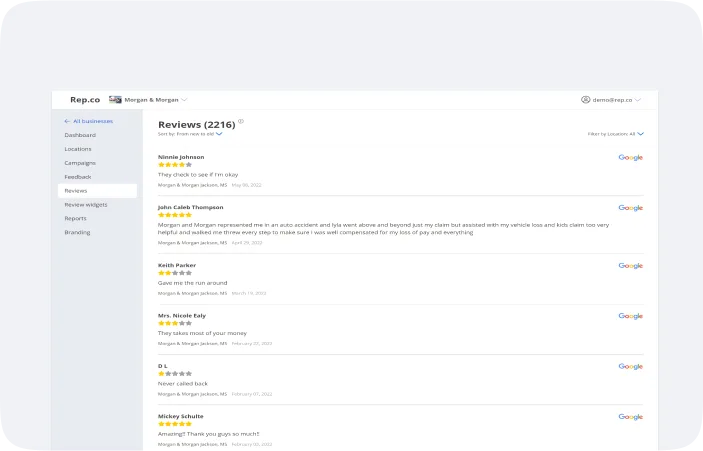Image resolution: width=703 pixels, height=451 pixels.
Task: Click the Rep.co logo
Action: 85,100
